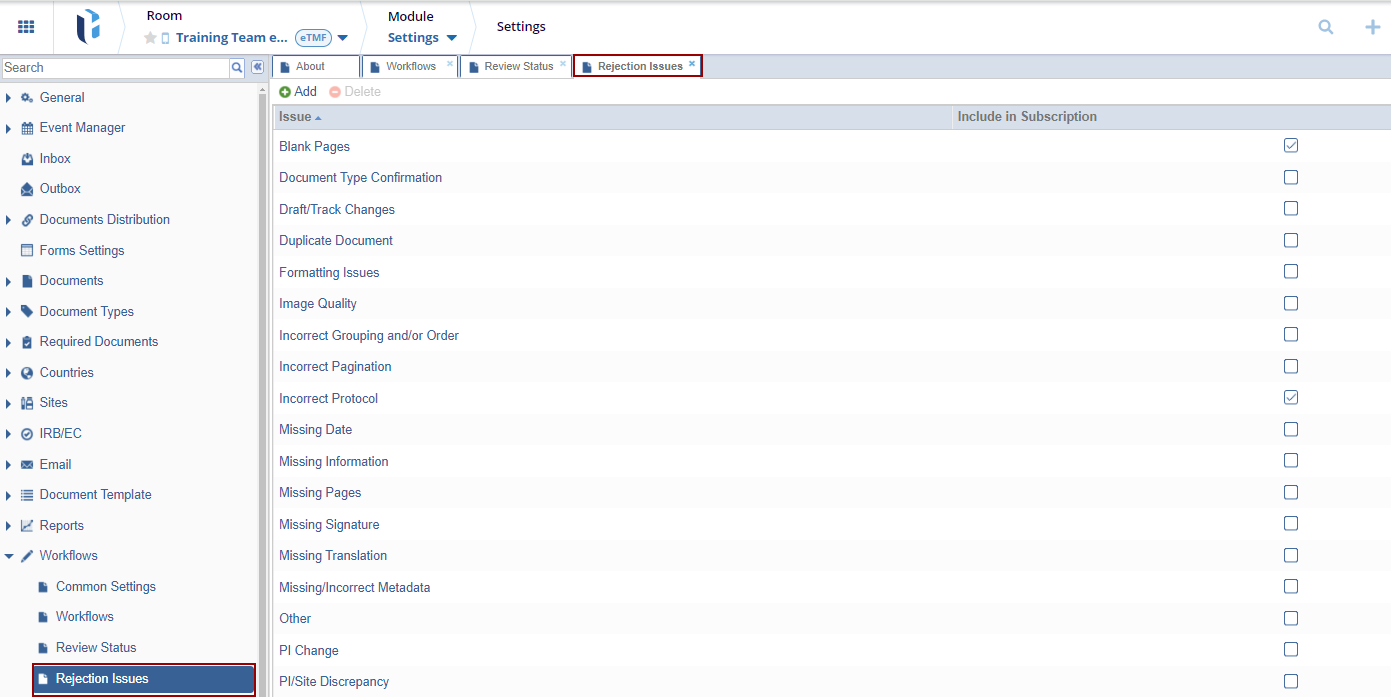
Task: Switch to the Review Status tab
Action: pyautogui.click(x=518, y=66)
